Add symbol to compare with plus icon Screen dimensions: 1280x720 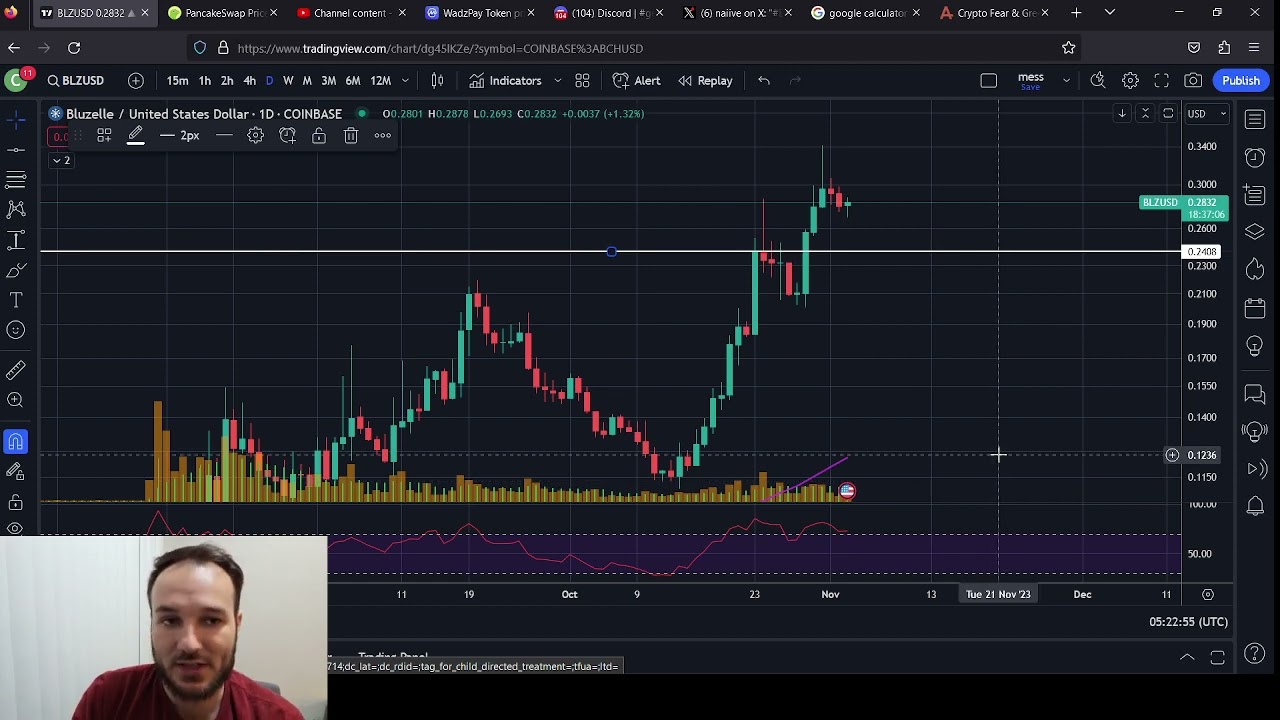(136, 80)
